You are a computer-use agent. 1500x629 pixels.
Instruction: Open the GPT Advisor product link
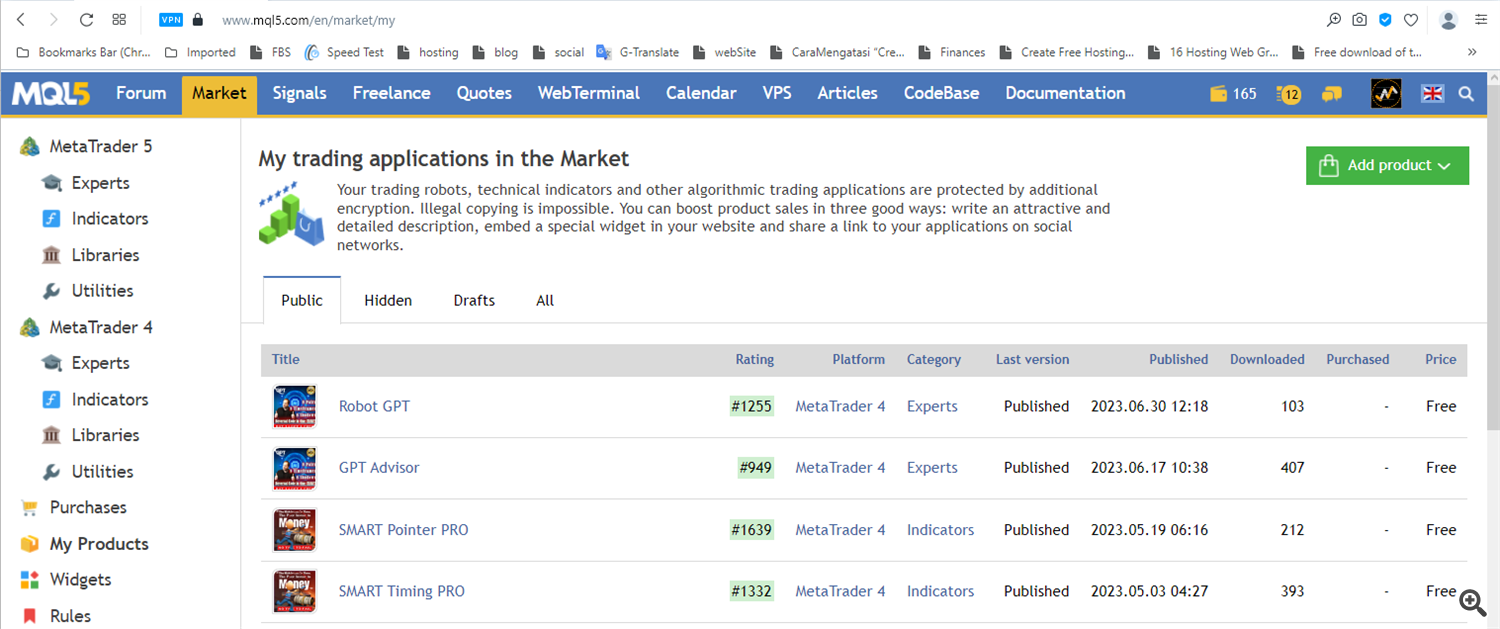click(379, 468)
